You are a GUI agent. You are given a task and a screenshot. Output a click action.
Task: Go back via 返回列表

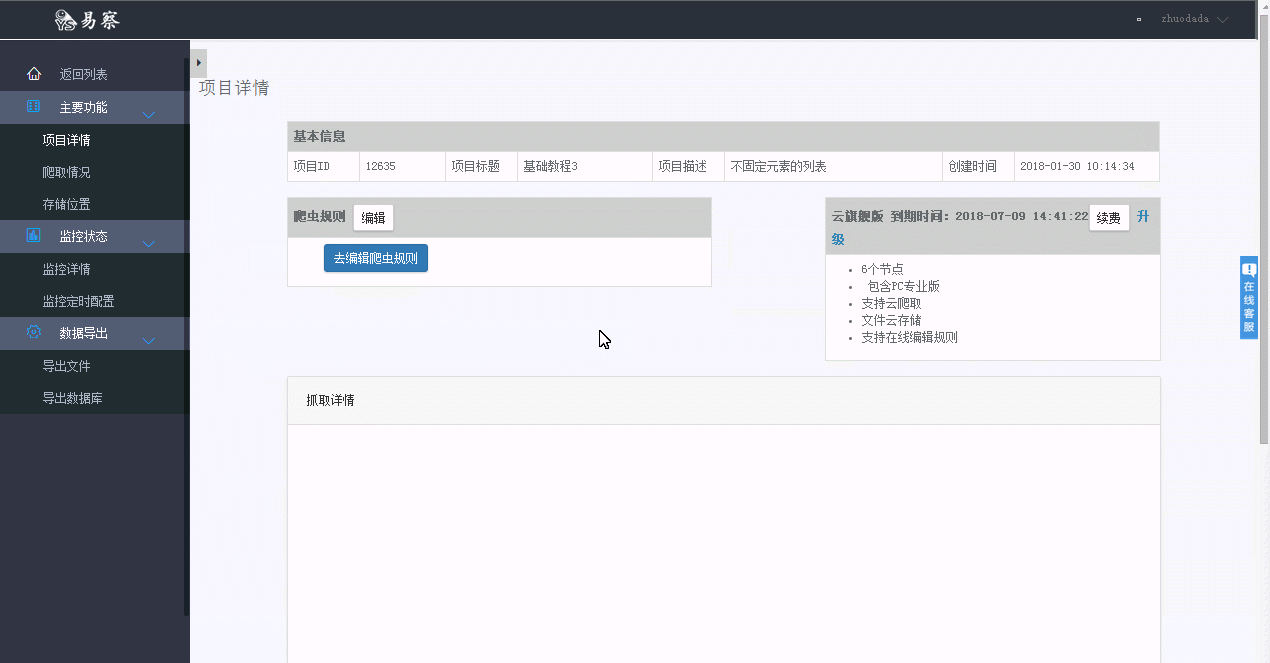coord(83,75)
